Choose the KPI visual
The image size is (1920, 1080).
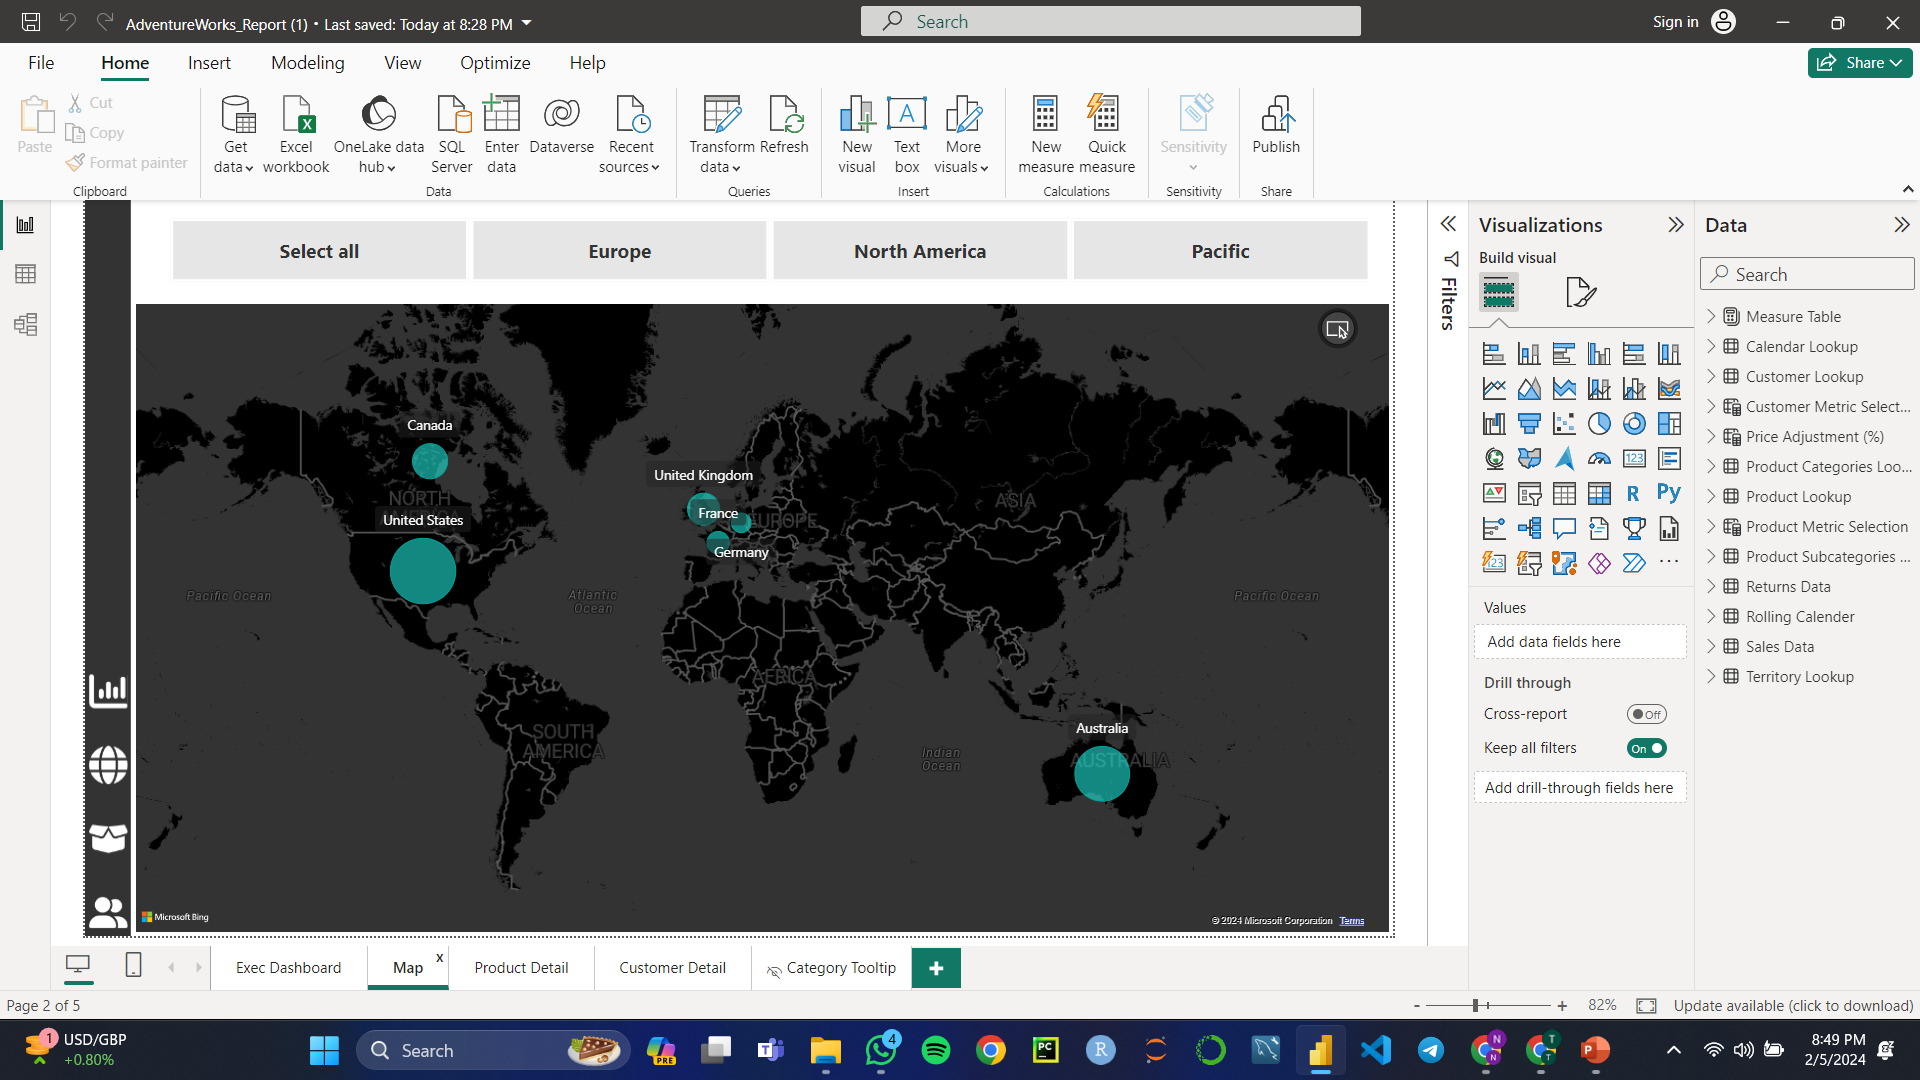tap(1494, 494)
